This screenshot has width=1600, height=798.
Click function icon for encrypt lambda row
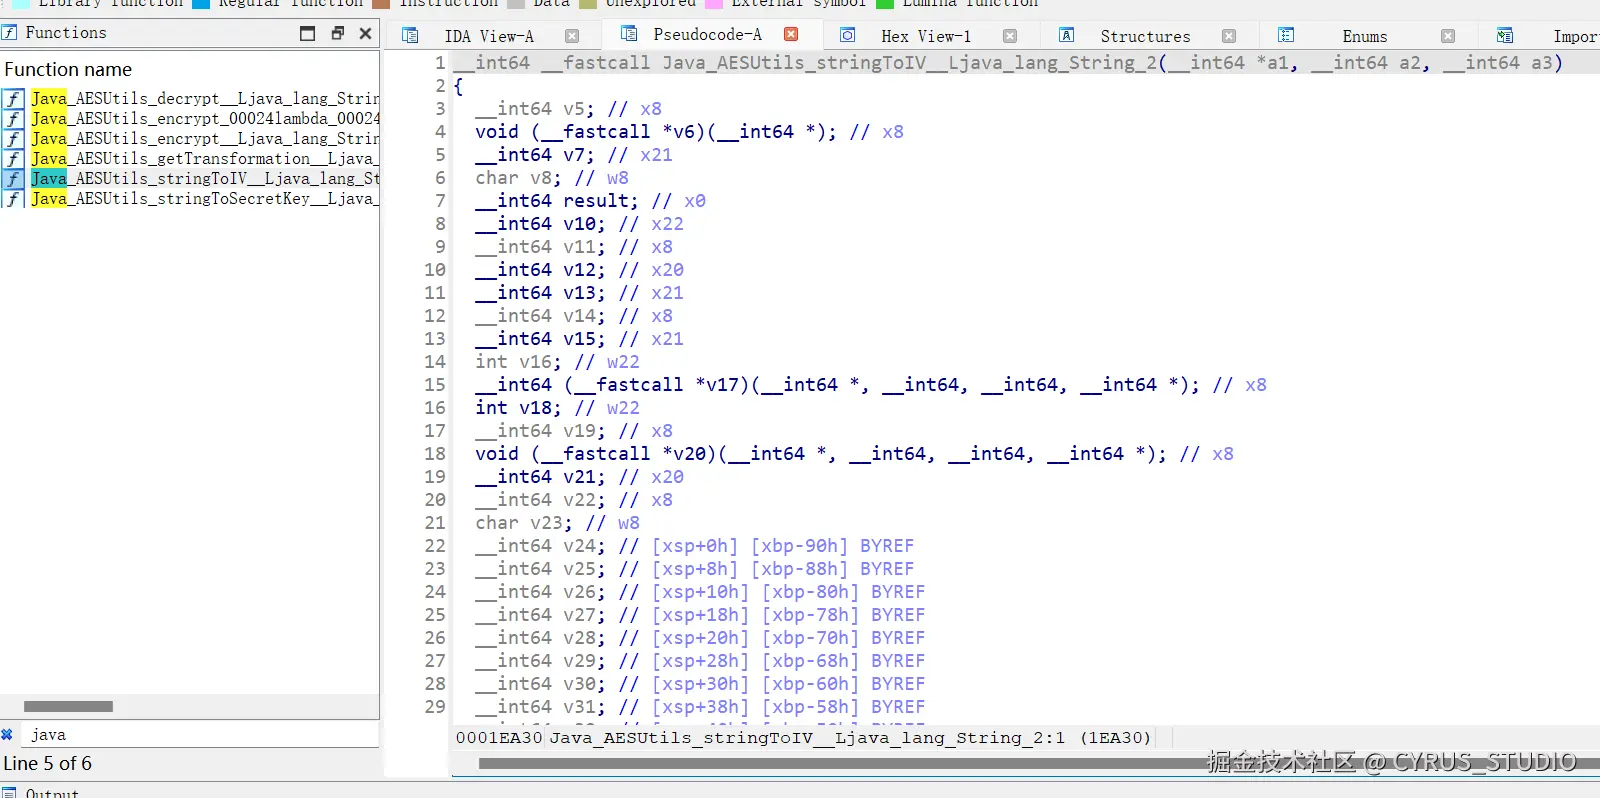click(13, 119)
